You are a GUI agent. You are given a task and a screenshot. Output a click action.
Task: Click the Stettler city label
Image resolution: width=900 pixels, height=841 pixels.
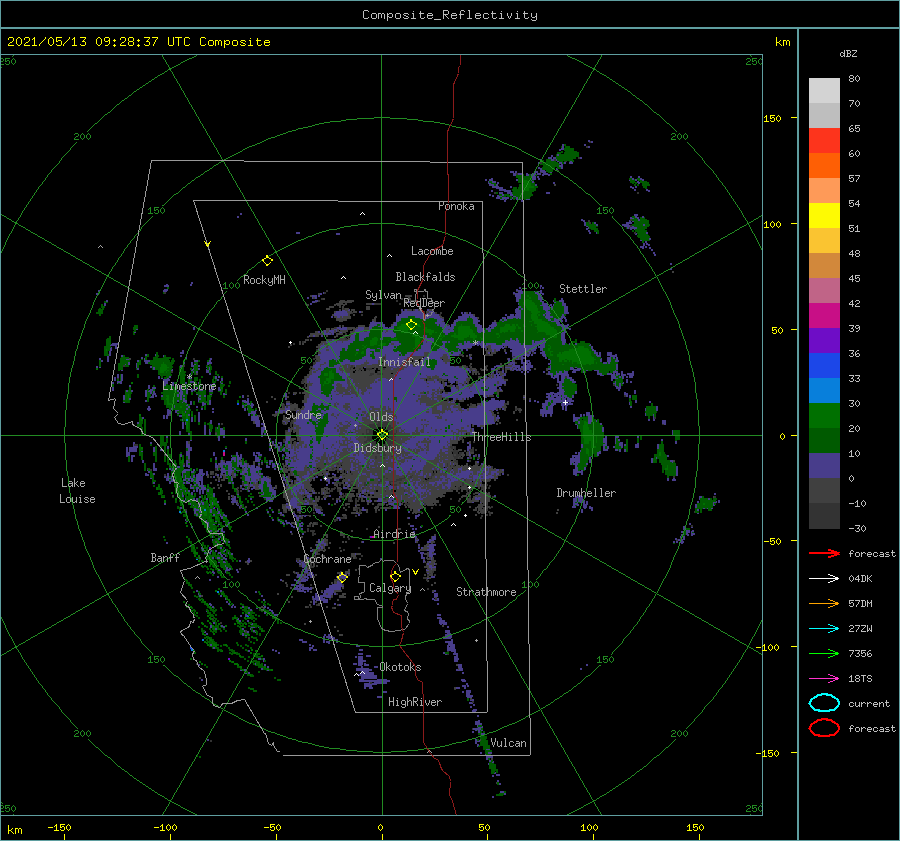583,289
